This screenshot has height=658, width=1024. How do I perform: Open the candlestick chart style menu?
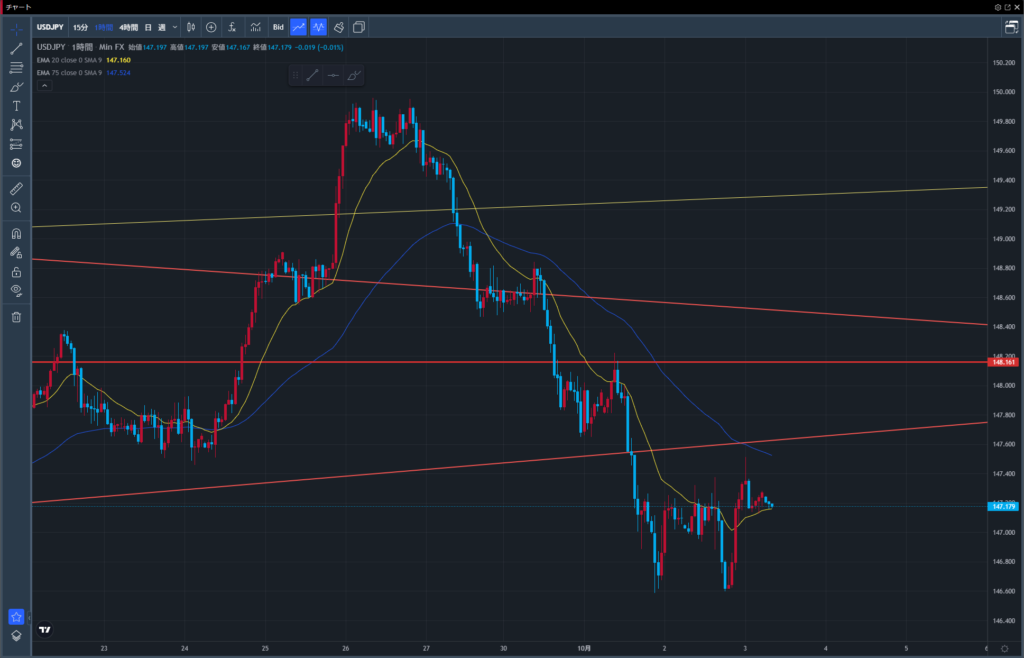coord(190,27)
